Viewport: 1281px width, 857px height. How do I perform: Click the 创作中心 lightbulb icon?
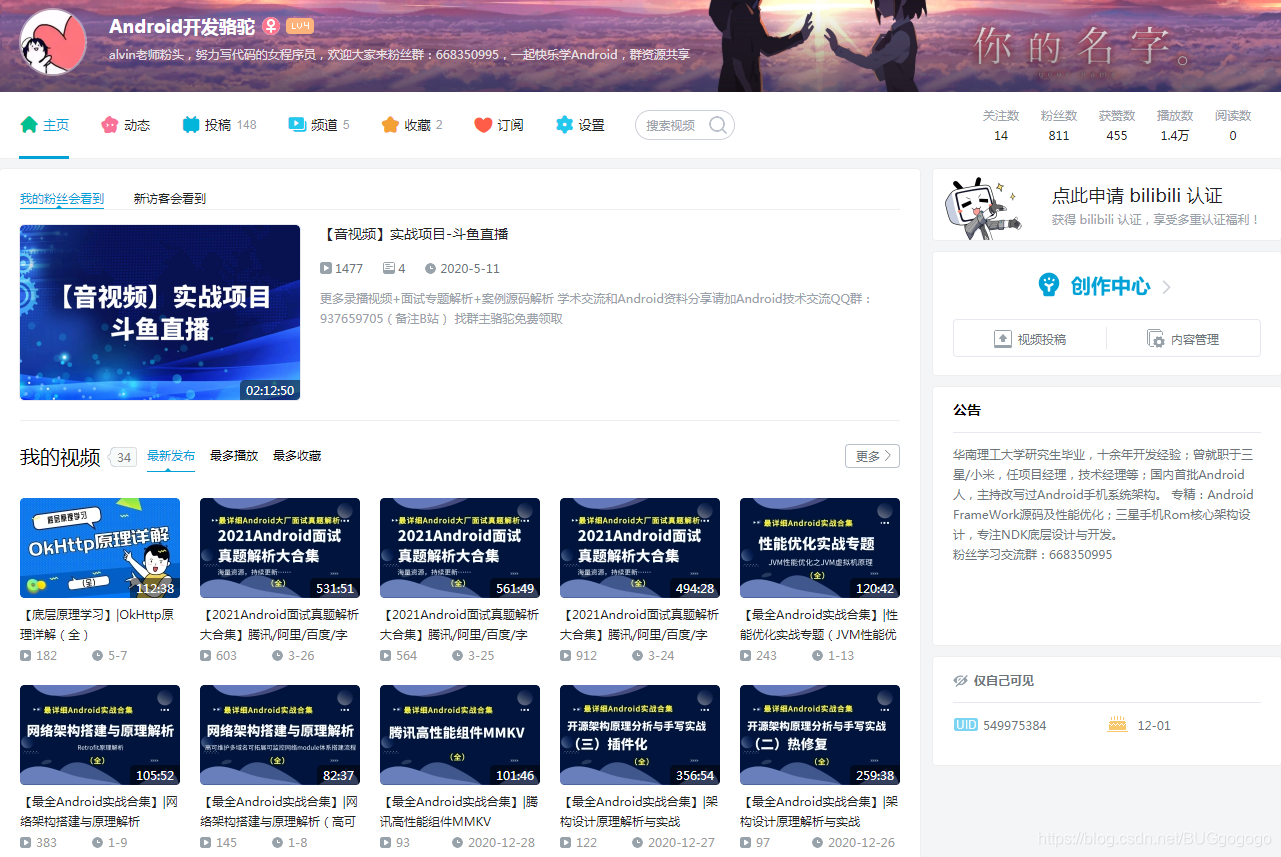[x=1048, y=285]
